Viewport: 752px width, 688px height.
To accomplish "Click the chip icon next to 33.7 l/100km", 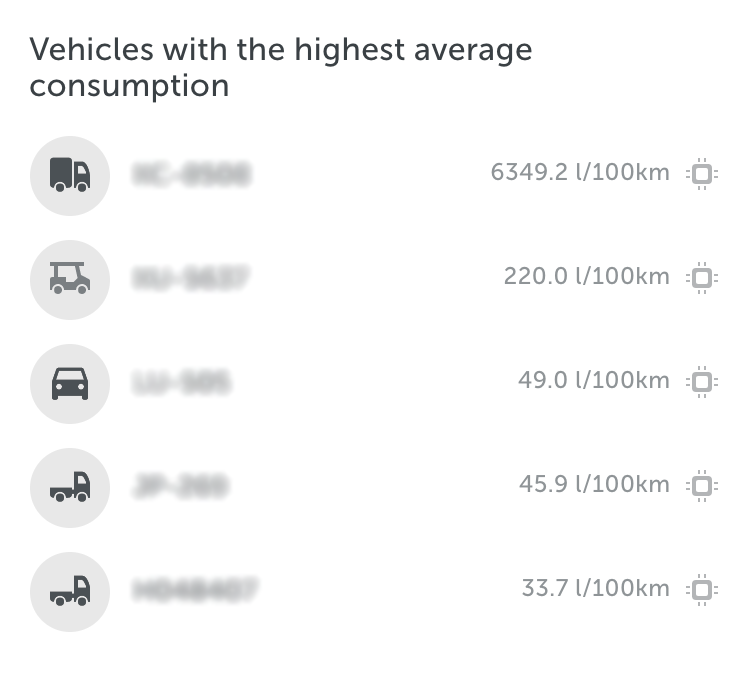I will 702,590.
